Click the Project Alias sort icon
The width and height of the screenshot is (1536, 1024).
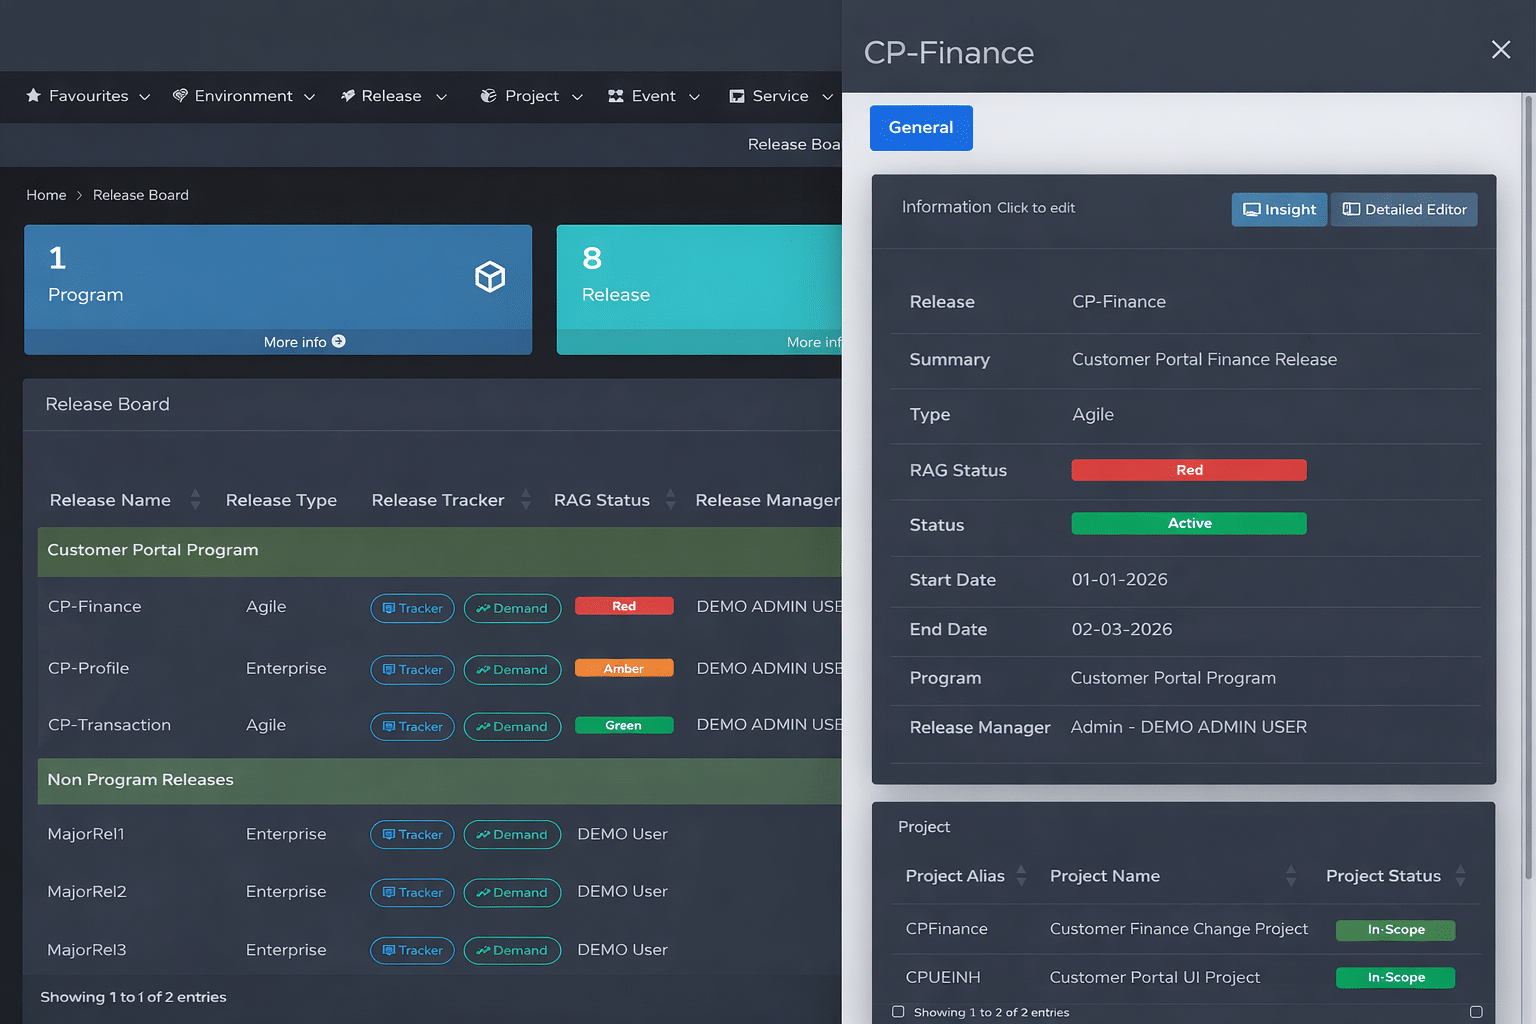point(1021,876)
